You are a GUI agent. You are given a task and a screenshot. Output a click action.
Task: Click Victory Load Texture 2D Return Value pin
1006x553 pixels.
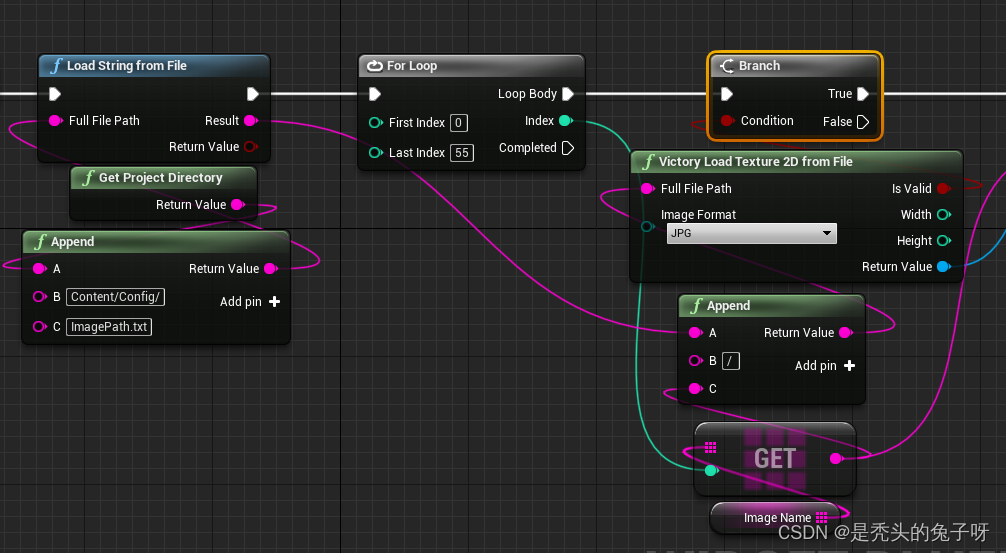tap(944, 267)
